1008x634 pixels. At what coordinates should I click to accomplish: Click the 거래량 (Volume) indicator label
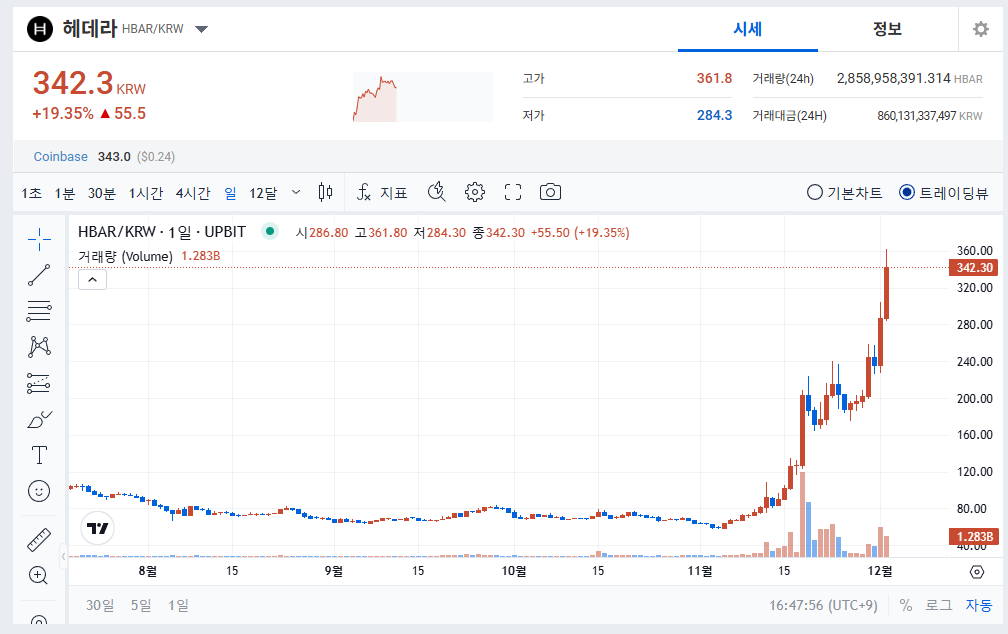[x=125, y=256]
